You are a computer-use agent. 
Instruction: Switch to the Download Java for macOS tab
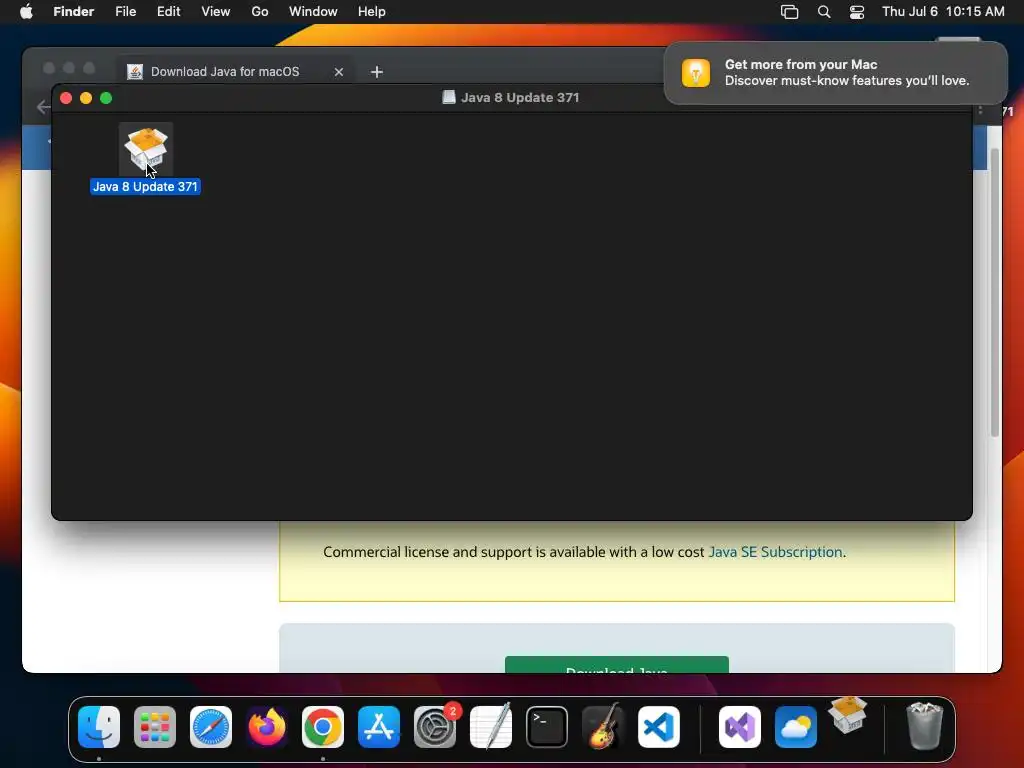[225, 72]
